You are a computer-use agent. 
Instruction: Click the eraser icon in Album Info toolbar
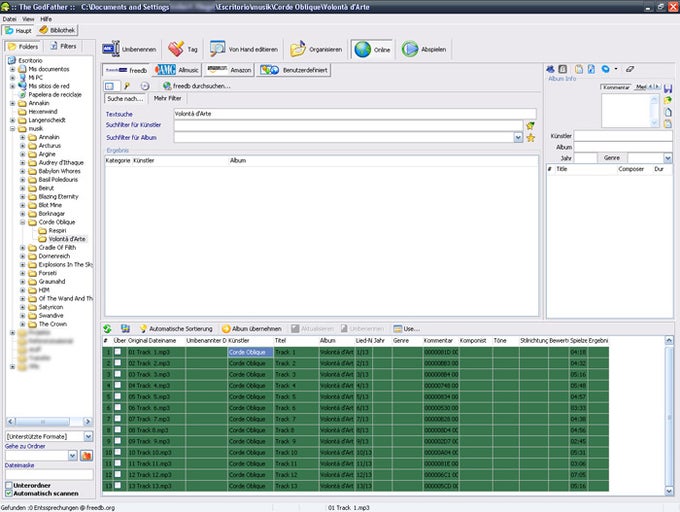[630, 69]
